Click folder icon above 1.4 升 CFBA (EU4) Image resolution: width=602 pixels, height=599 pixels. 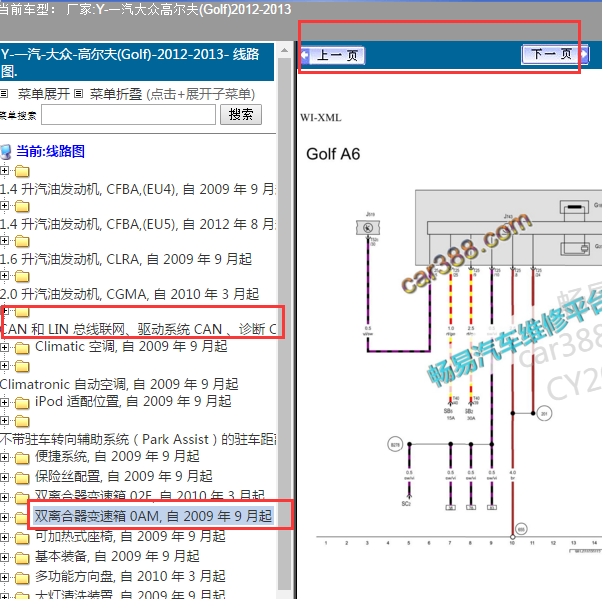click(22, 171)
